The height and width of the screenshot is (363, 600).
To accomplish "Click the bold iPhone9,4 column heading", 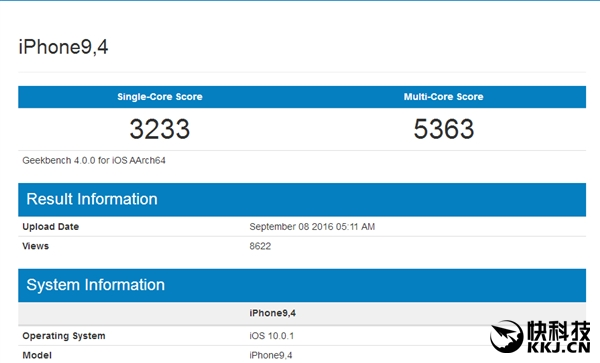I will click(x=272, y=313).
